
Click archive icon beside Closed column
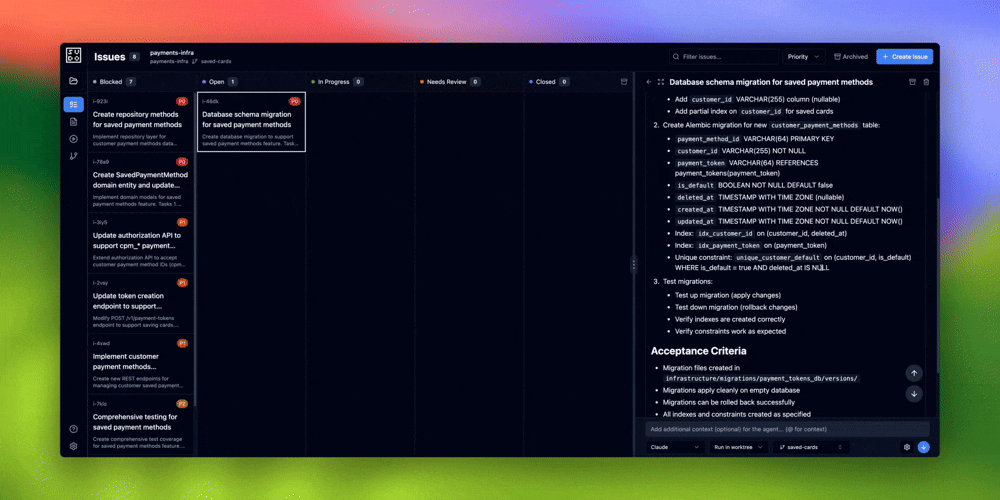tap(624, 82)
